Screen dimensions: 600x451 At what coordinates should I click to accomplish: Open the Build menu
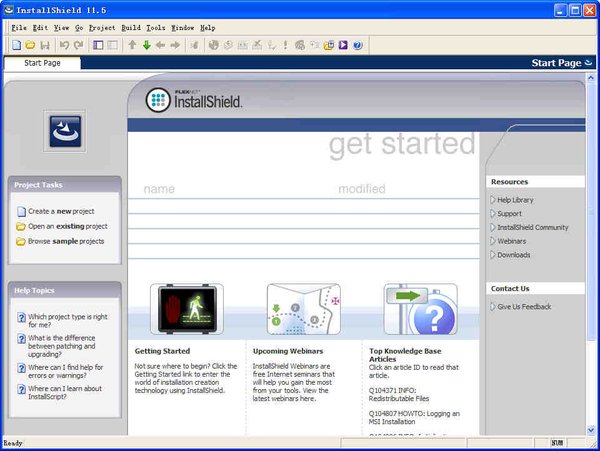(131, 28)
